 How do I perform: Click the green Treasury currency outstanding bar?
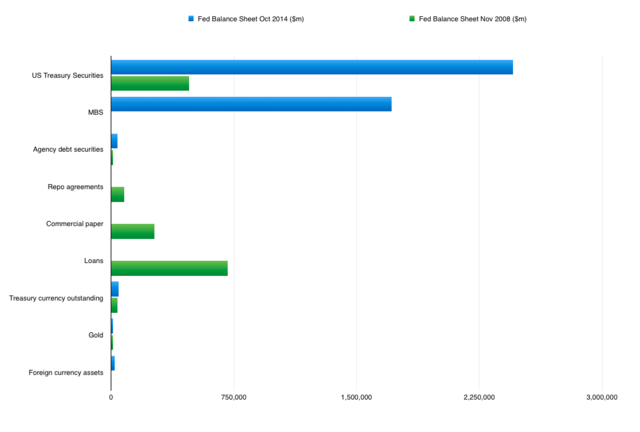point(114,305)
